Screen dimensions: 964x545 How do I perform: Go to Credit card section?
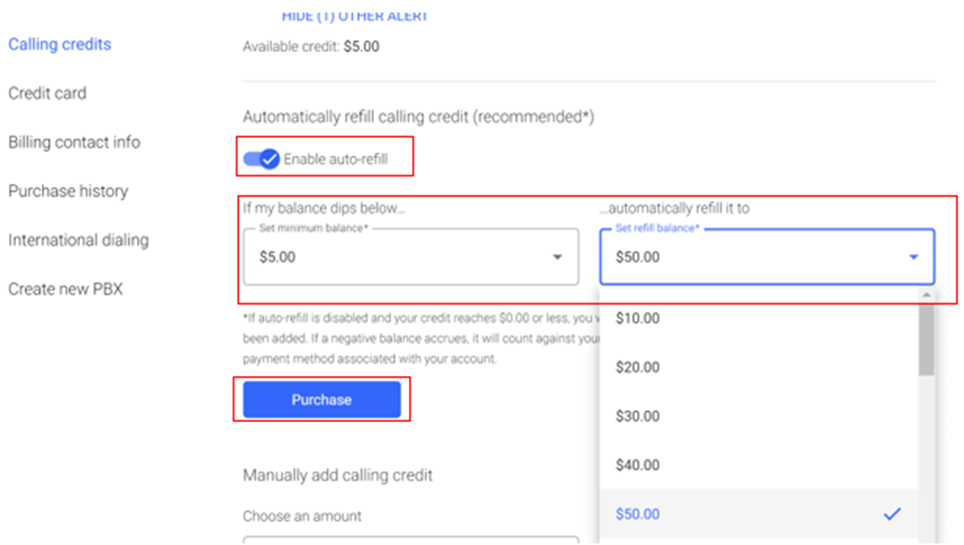pyautogui.click(x=47, y=93)
